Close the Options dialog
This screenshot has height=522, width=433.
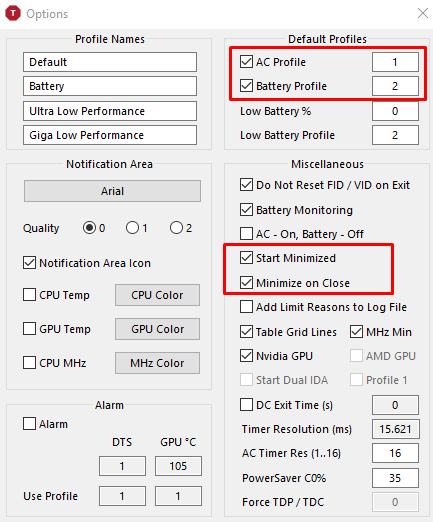[423, 13]
